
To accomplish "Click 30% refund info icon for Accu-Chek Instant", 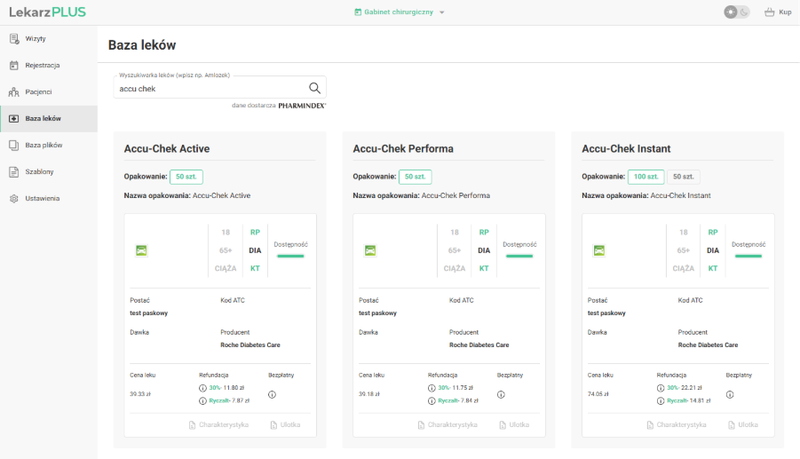I will tap(661, 388).
